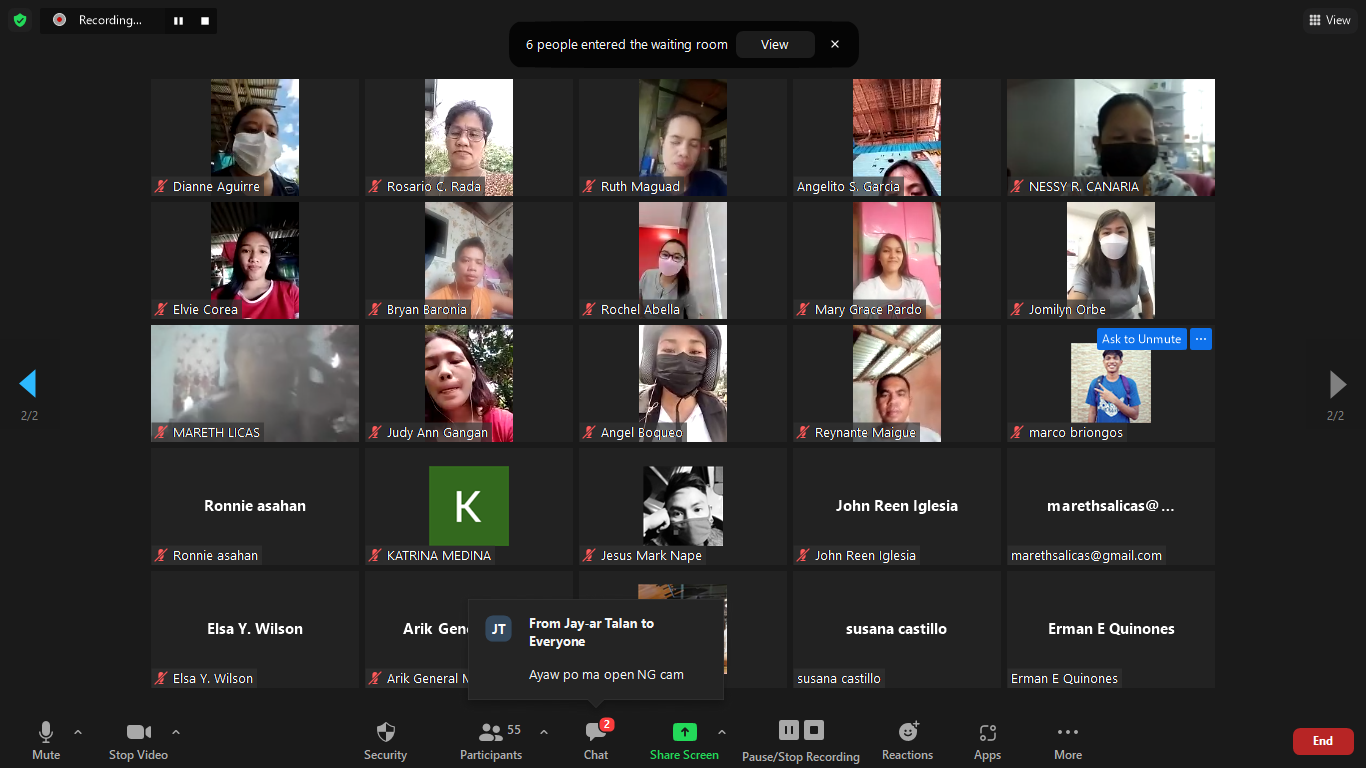Click the More options icon
Image resolution: width=1366 pixels, height=768 pixels.
coord(1067,732)
